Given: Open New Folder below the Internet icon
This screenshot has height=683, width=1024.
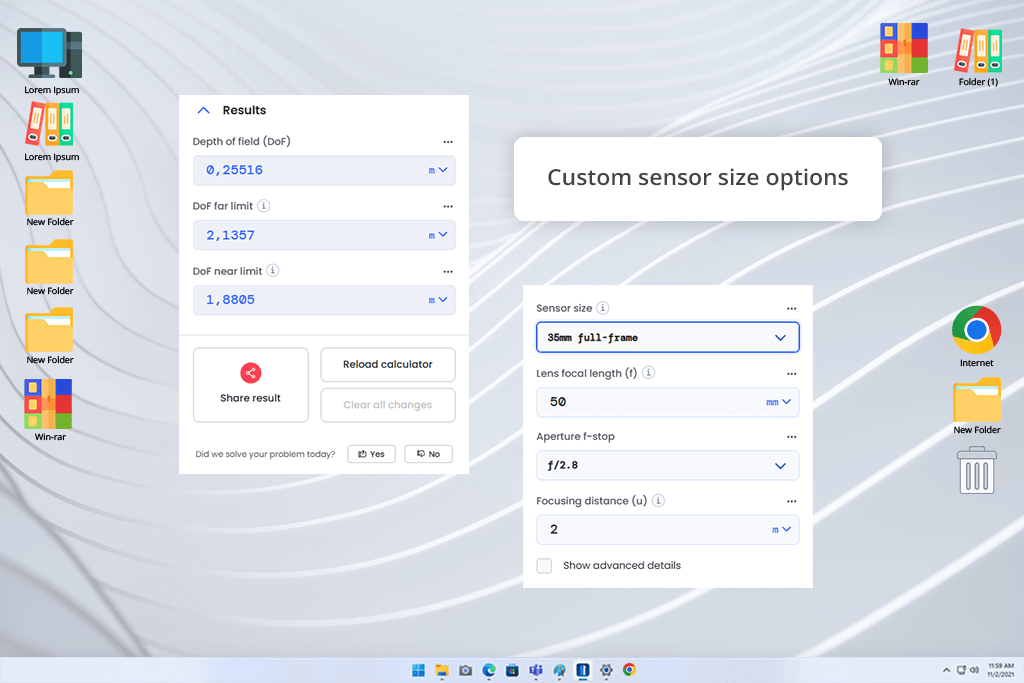Looking at the screenshot, I should point(976,406).
